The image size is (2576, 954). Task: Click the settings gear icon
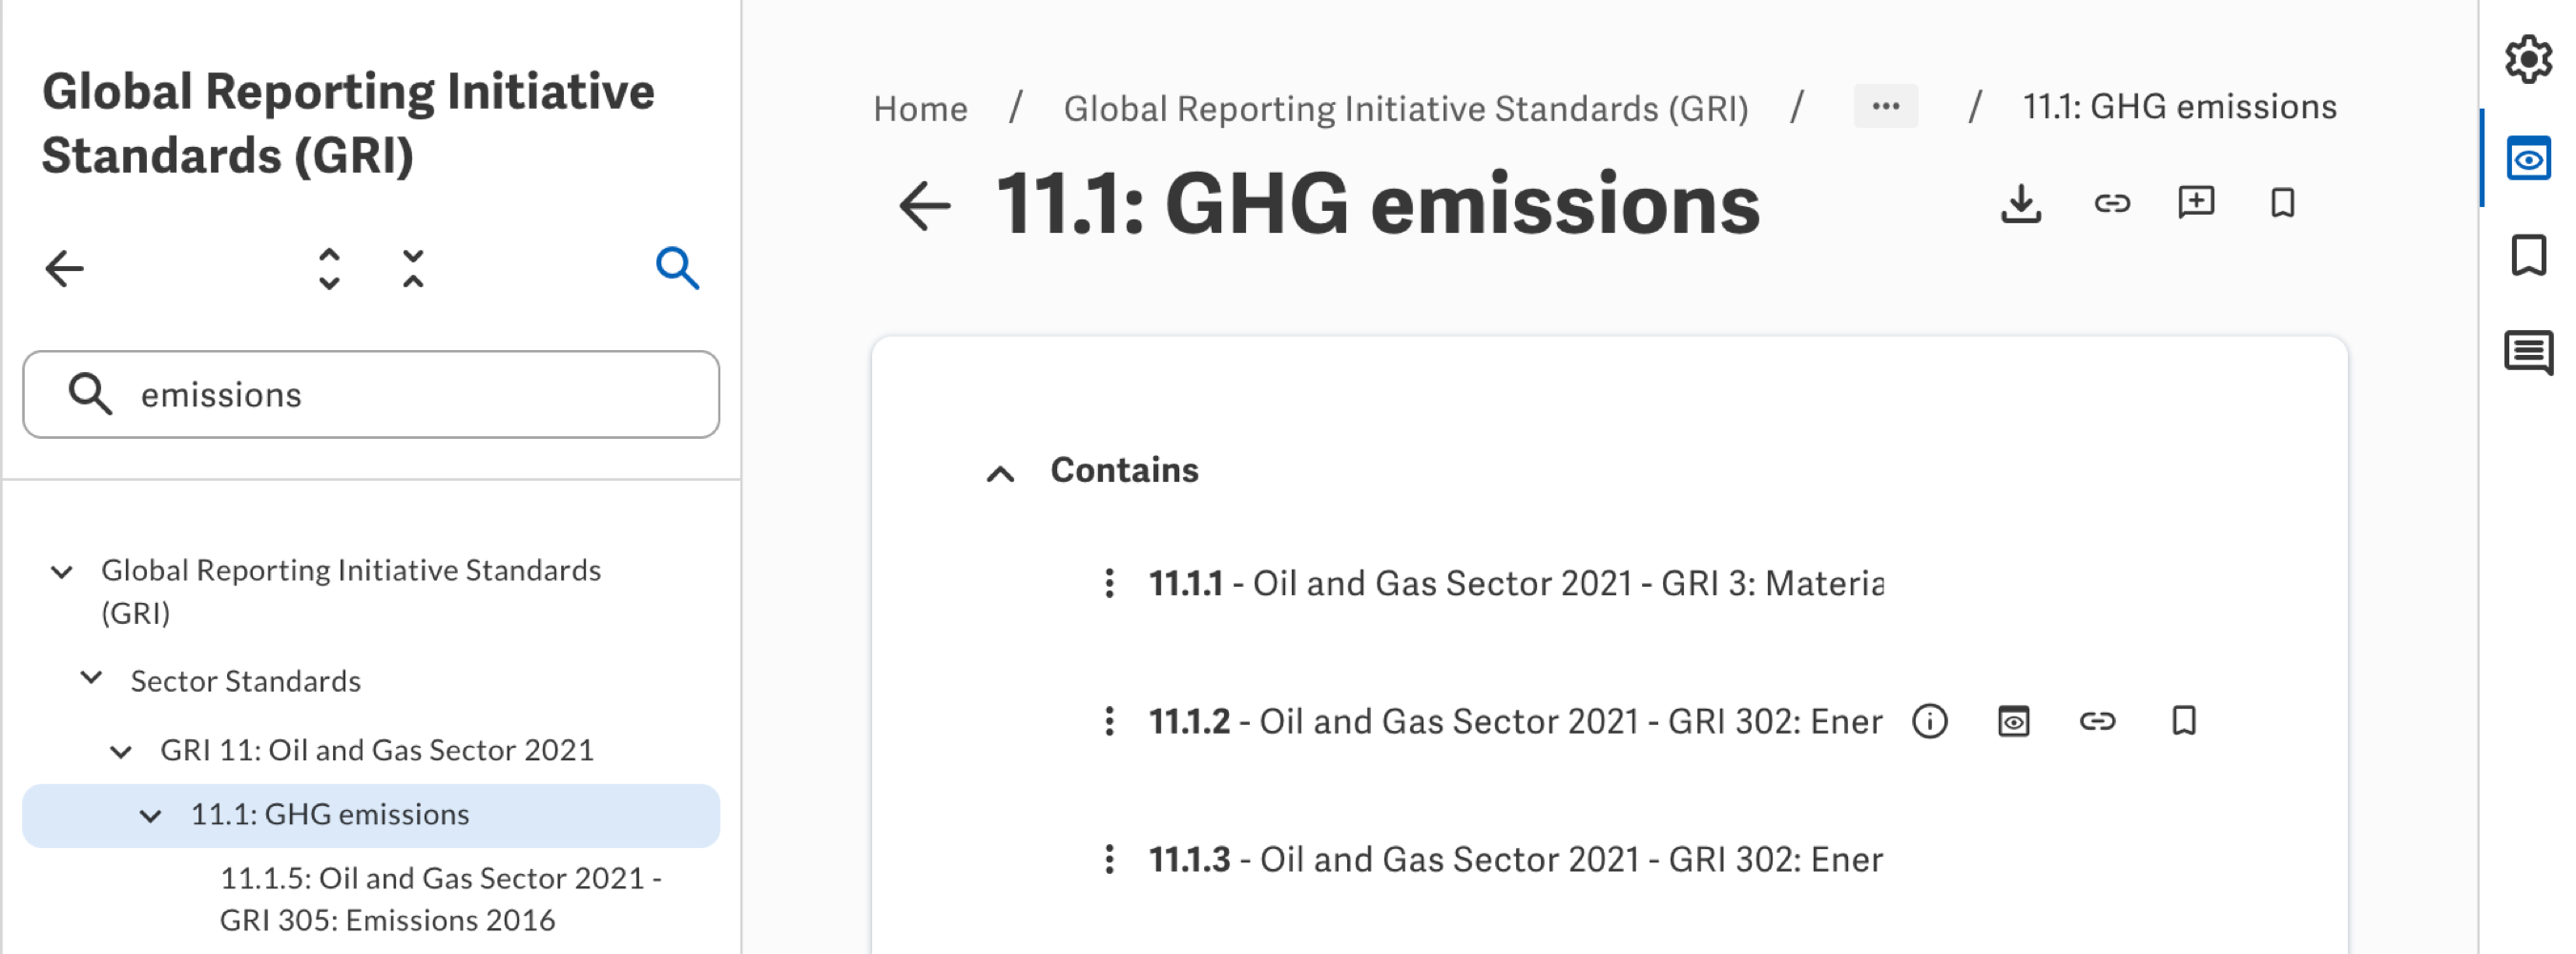point(2528,59)
